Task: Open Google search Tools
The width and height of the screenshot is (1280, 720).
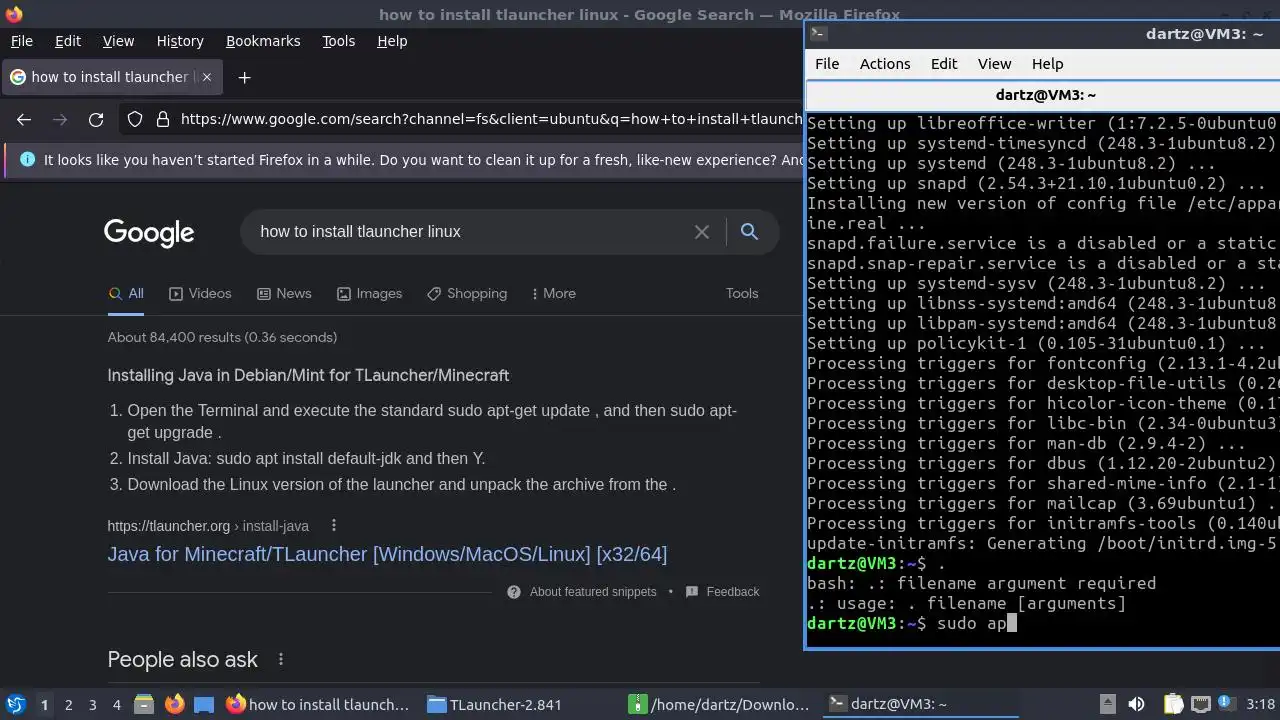Action: pyautogui.click(x=742, y=294)
